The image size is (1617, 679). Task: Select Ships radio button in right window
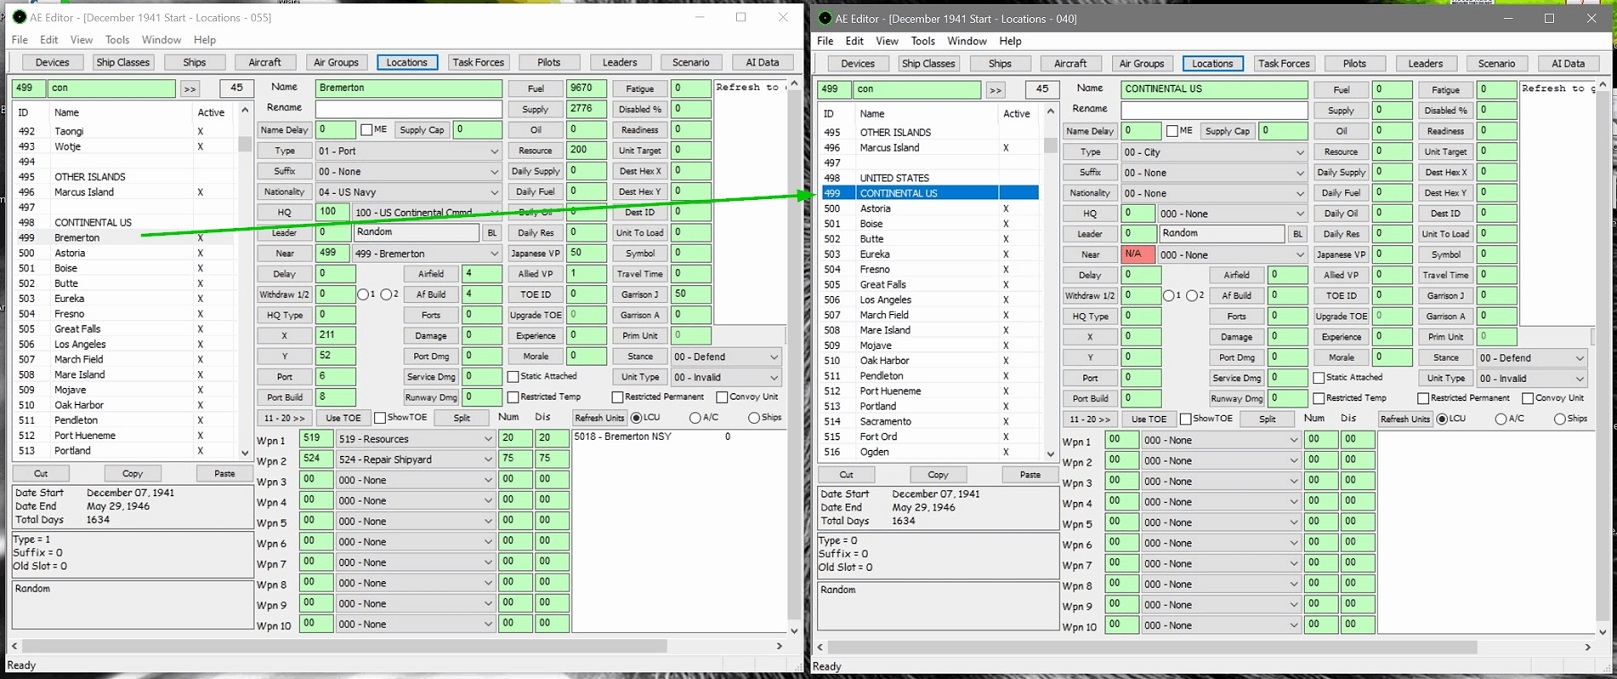click(x=1559, y=419)
